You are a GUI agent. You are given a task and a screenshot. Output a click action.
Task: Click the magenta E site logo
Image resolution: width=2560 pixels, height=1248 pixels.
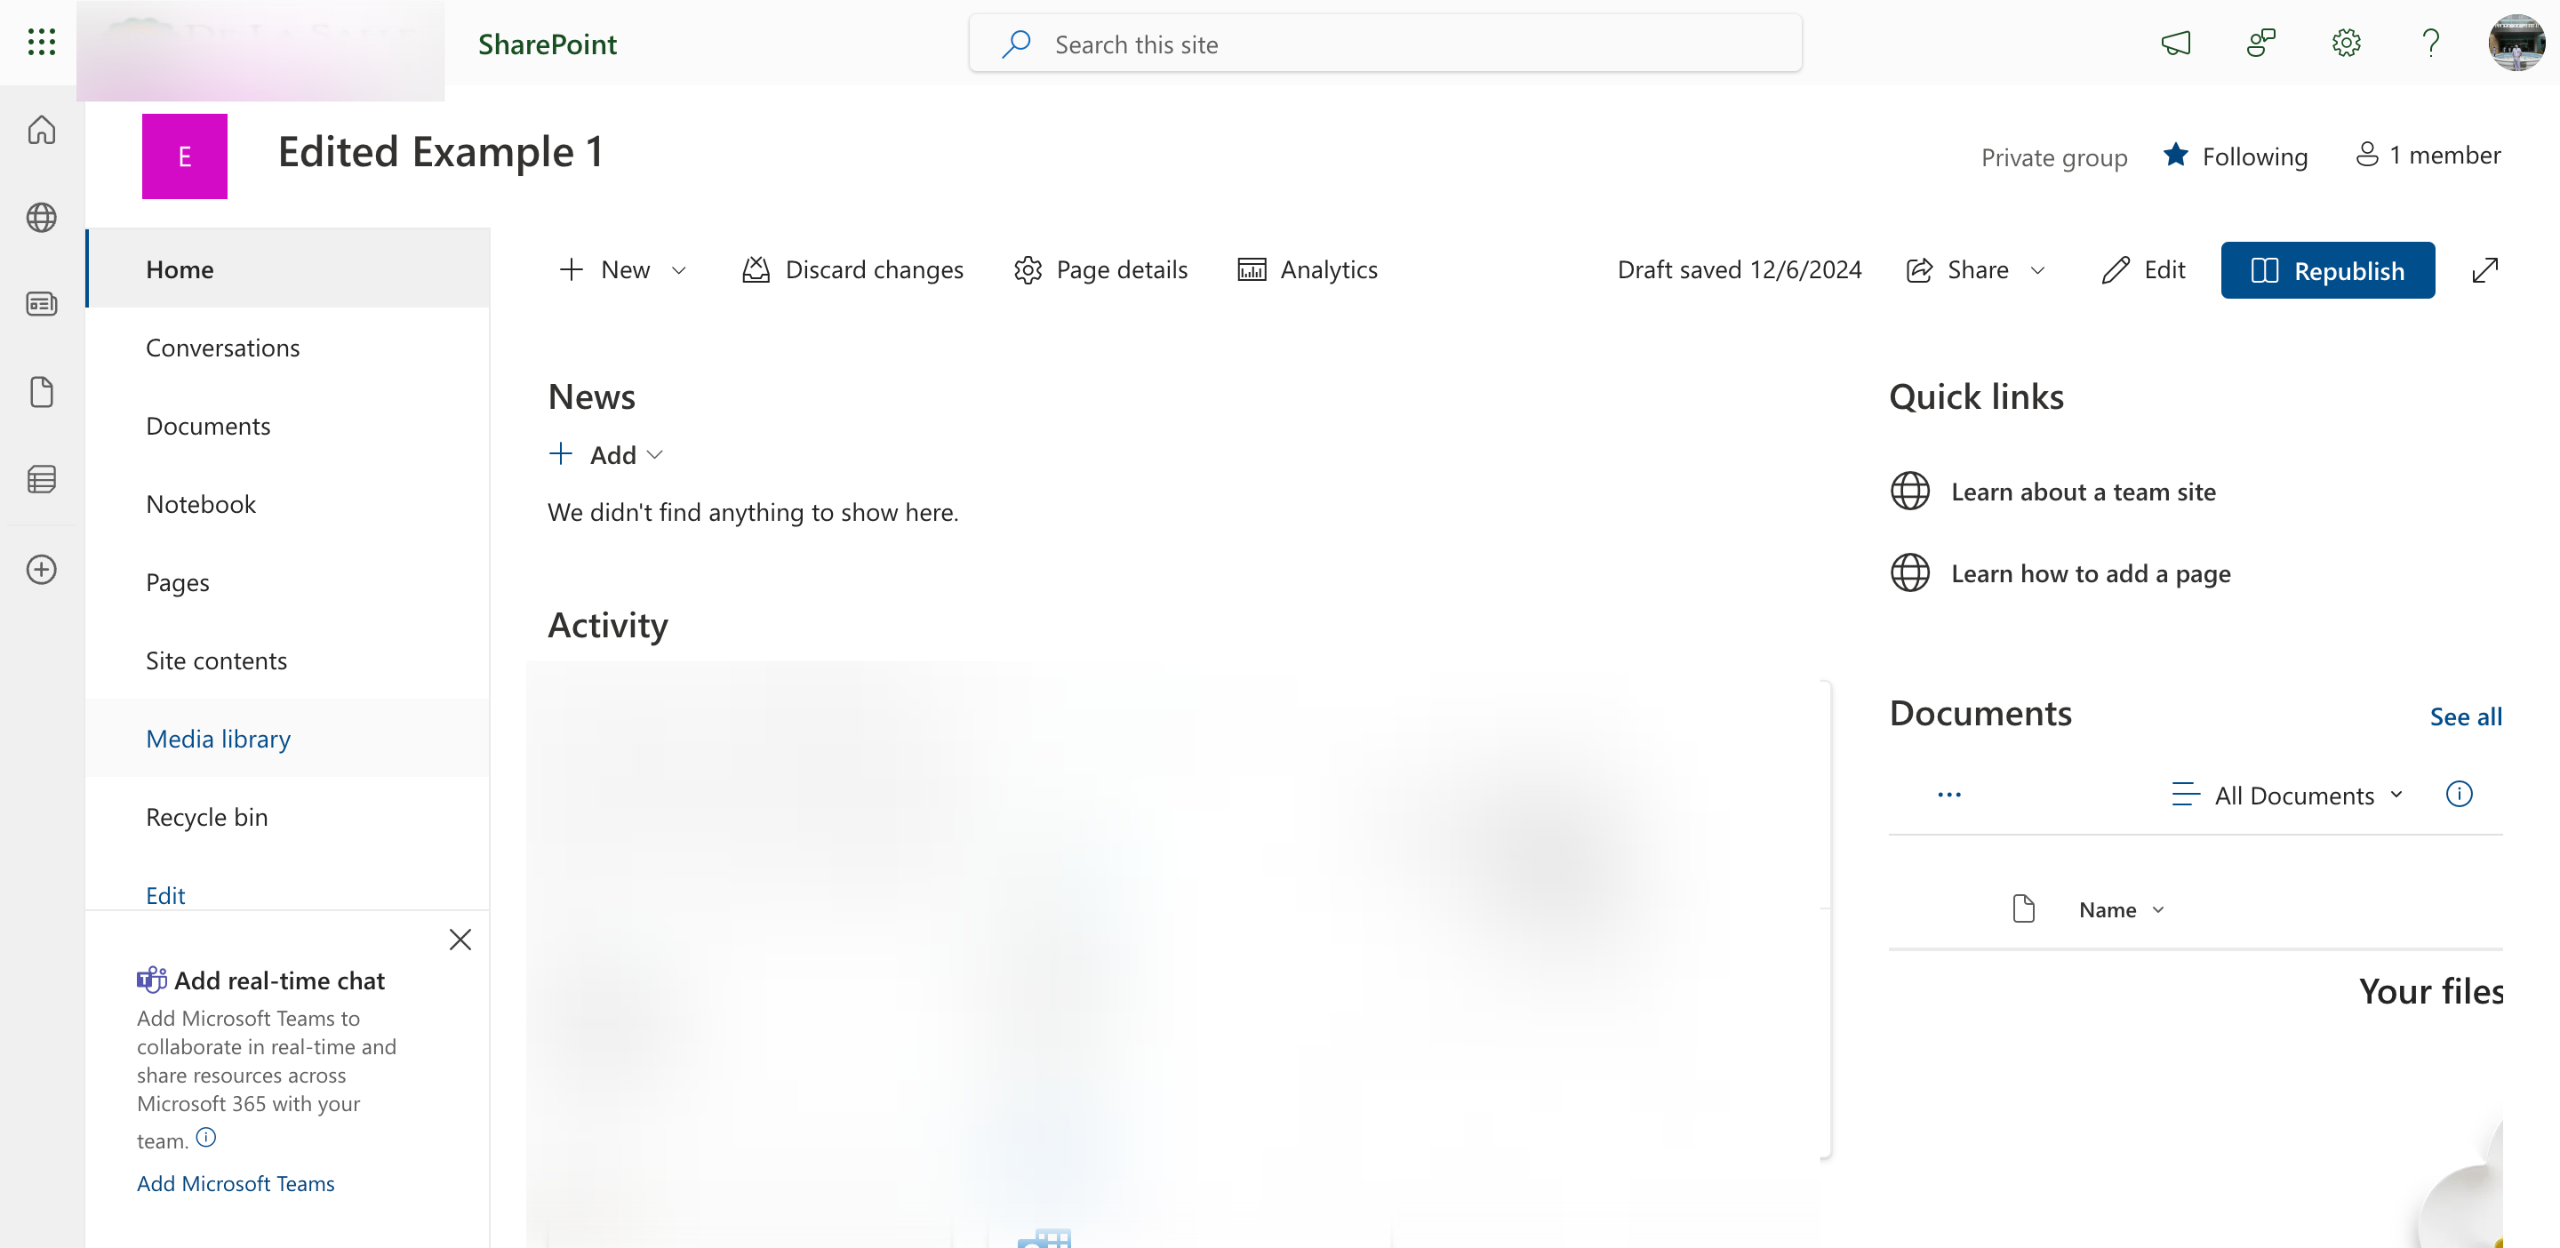coord(184,156)
